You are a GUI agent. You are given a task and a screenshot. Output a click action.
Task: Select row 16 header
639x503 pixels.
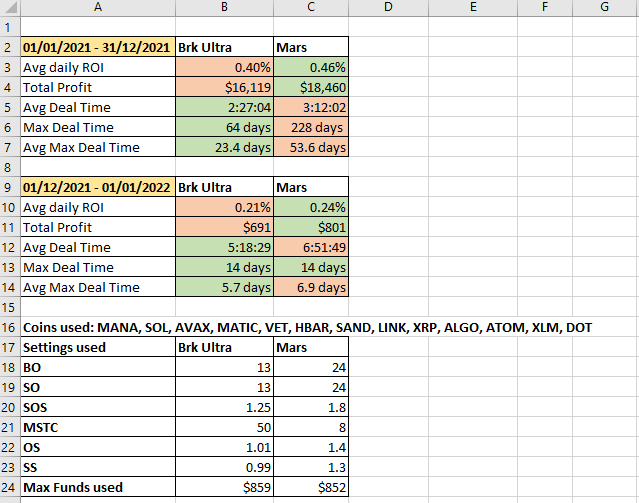[10, 327]
